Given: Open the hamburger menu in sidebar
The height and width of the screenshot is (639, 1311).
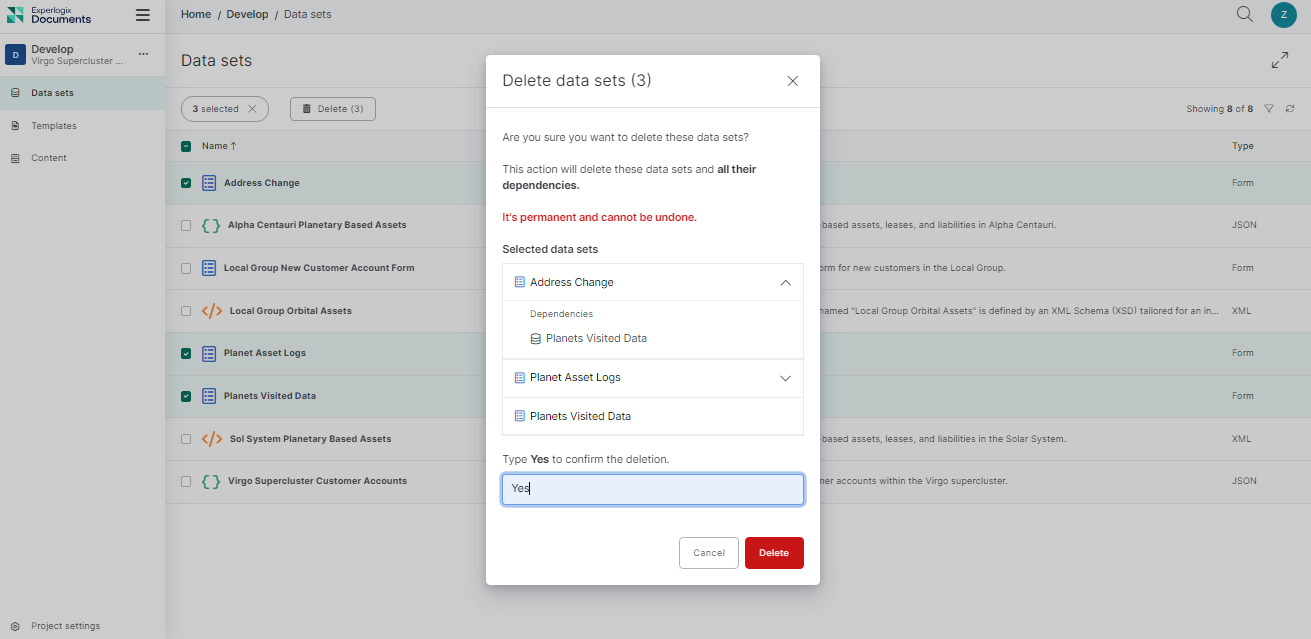Looking at the screenshot, I should point(143,15).
